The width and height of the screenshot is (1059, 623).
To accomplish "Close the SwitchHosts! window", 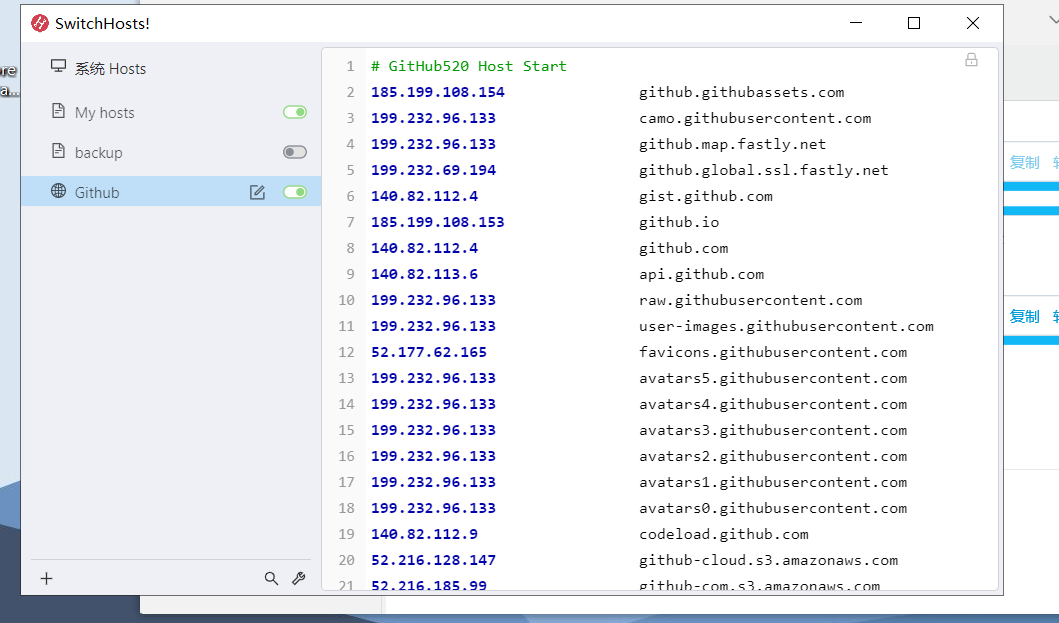I will pyautogui.click(x=973, y=23).
